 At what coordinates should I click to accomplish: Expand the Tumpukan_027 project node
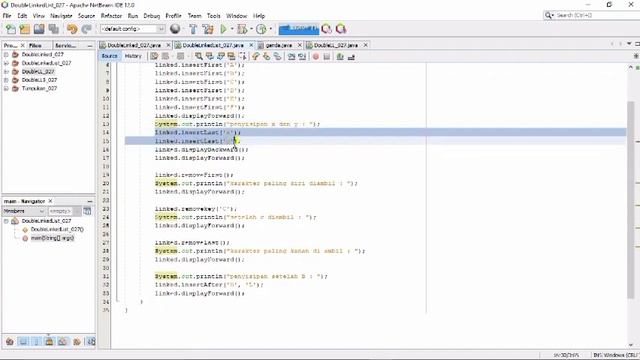click(6, 88)
